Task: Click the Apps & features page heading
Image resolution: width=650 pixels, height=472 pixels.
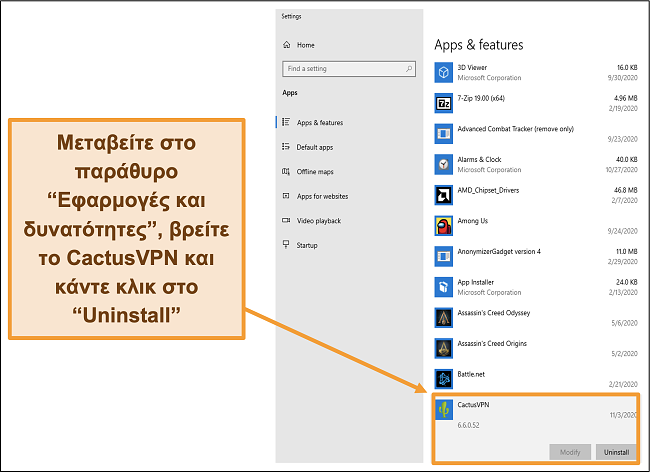Action: tap(479, 45)
